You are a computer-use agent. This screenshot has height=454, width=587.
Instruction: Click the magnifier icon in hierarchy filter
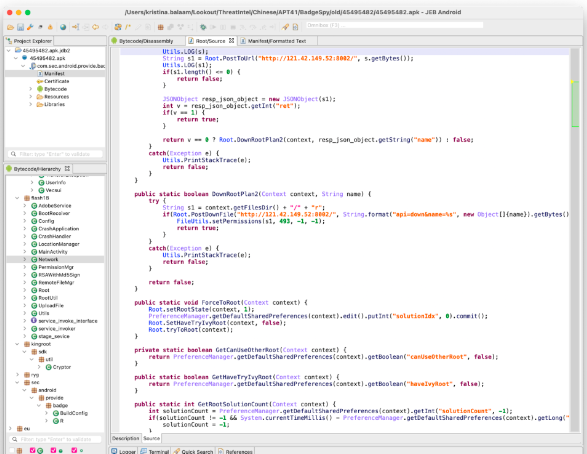(x=15, y=439)
